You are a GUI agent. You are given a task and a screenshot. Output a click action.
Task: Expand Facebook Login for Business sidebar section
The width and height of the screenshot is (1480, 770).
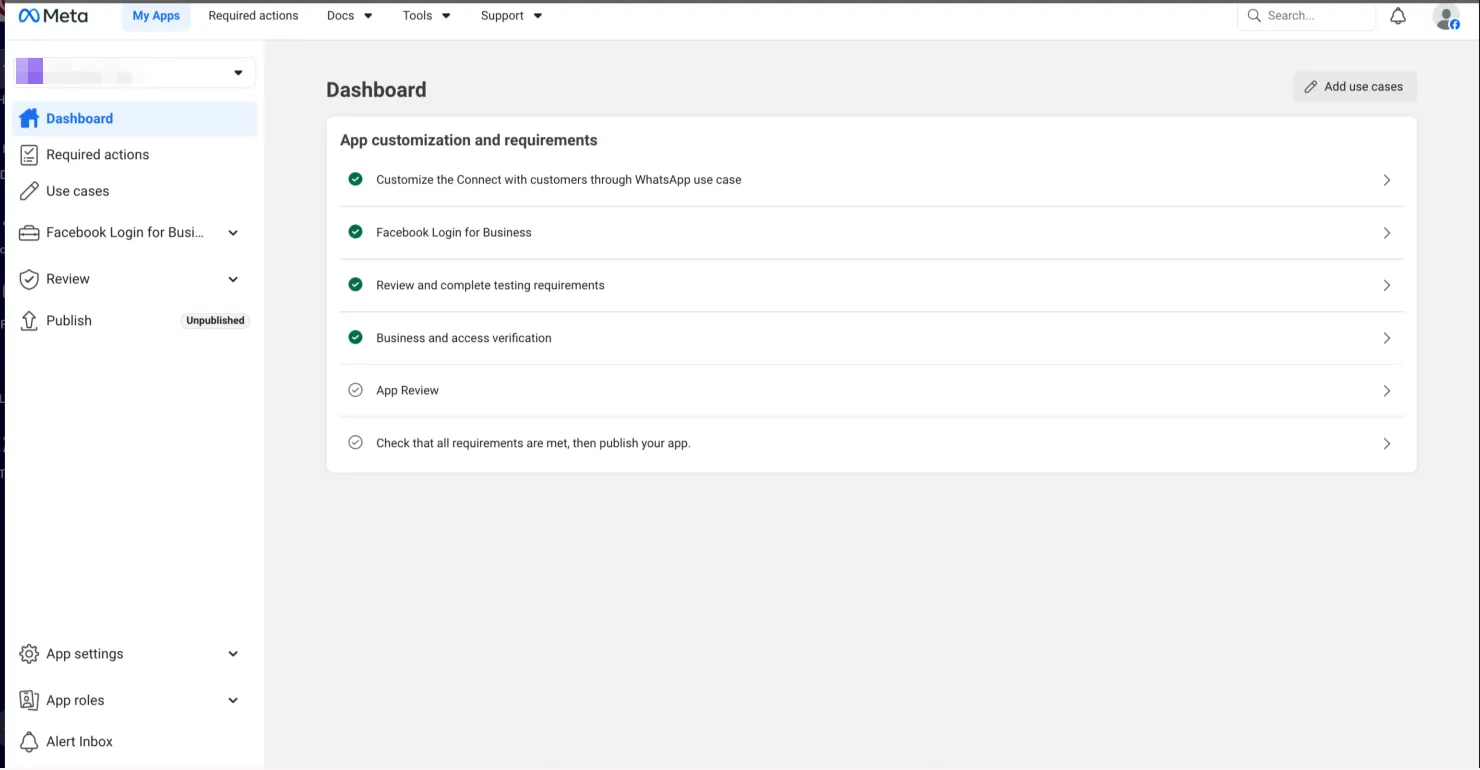pyautogui.click(x=233, y=233)
